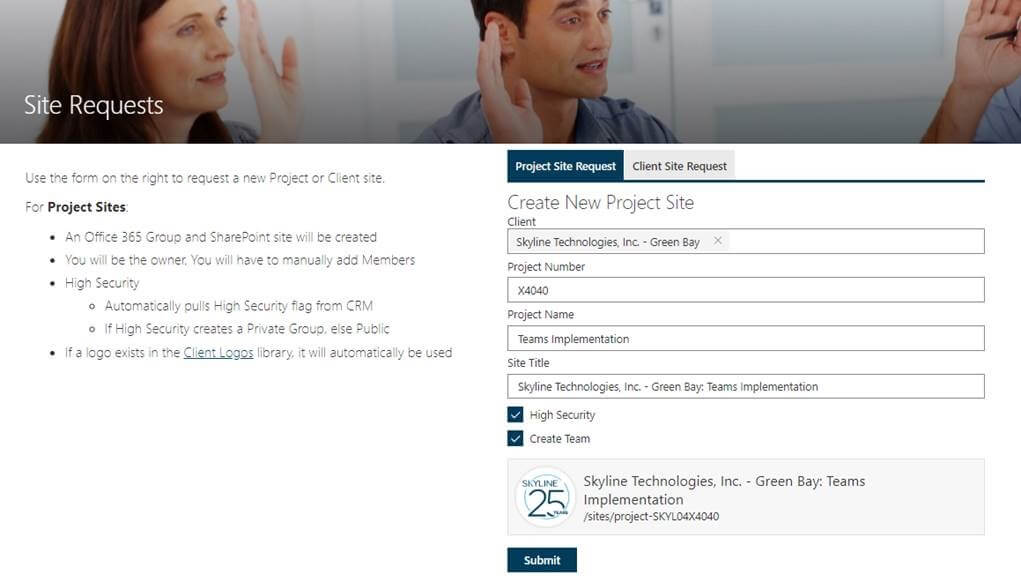1021x582 pixels.
Task: Switch to Client Site Request tab
Action: click(679, 166)
